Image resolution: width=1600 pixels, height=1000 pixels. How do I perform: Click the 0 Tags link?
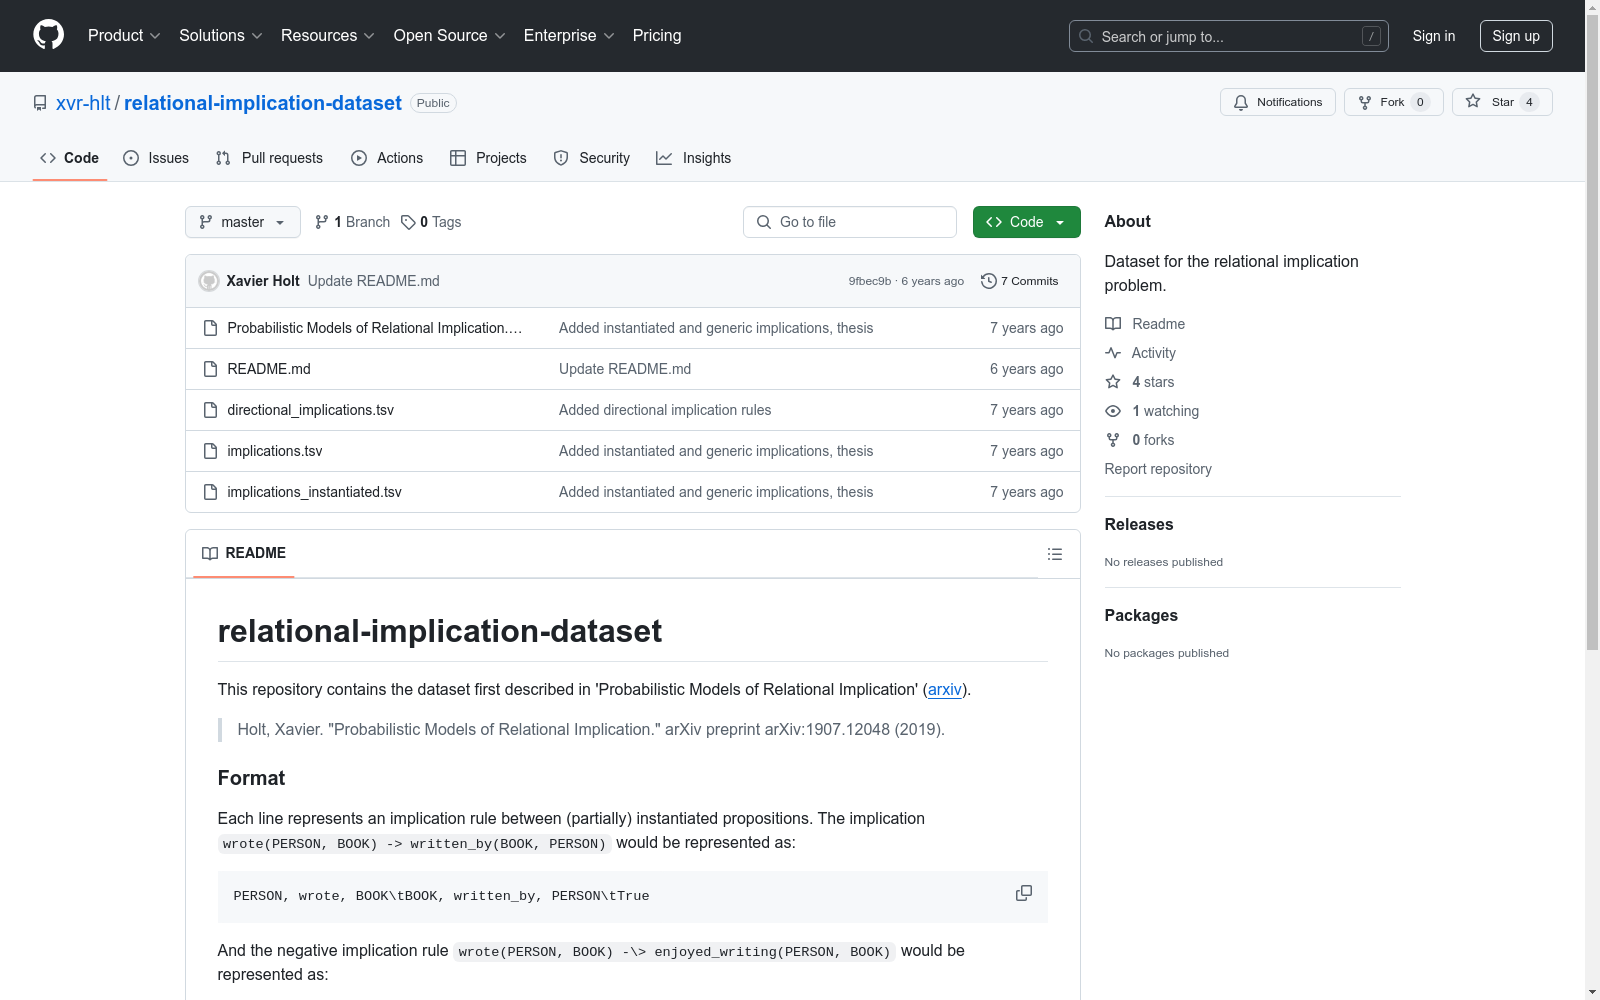[x=431, y=222]
